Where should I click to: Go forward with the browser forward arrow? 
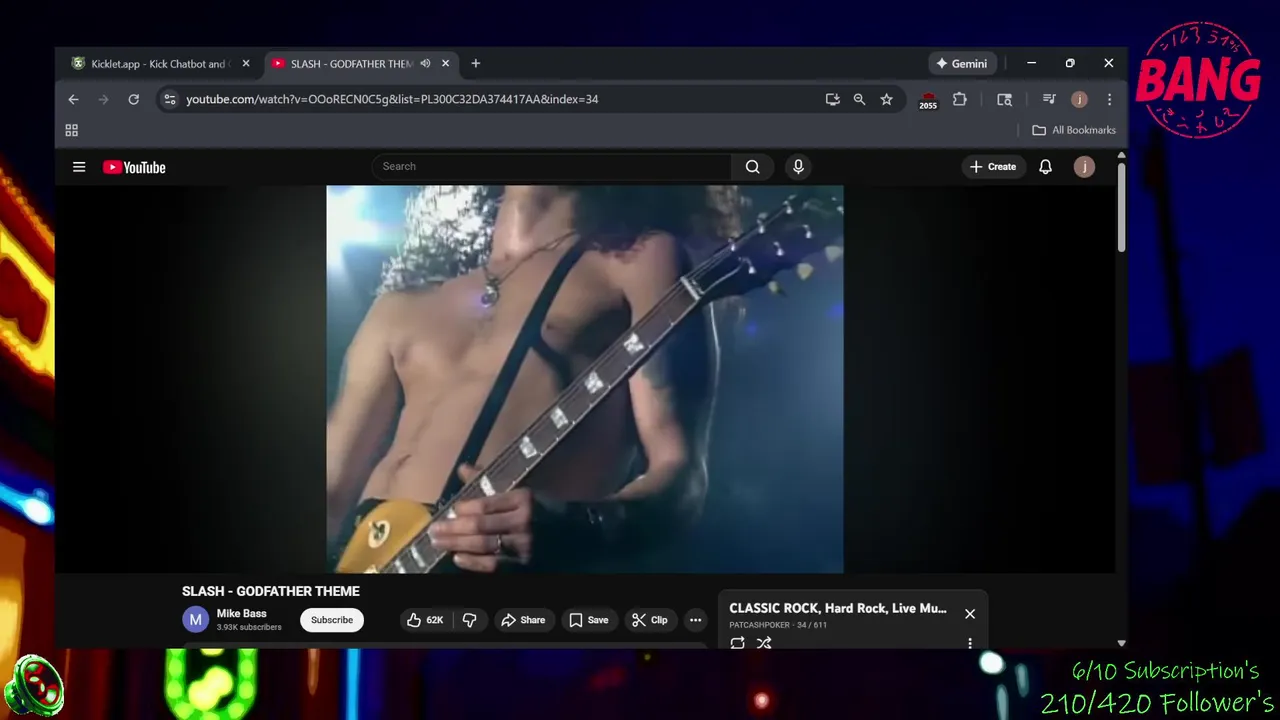point(103,99)
